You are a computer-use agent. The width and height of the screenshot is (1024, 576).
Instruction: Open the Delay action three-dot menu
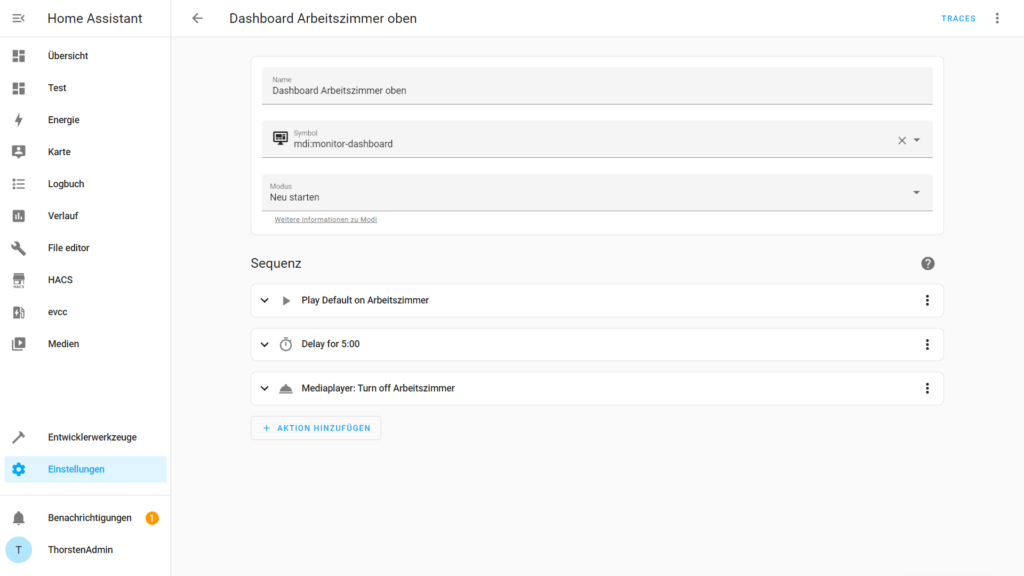[926, 344]
